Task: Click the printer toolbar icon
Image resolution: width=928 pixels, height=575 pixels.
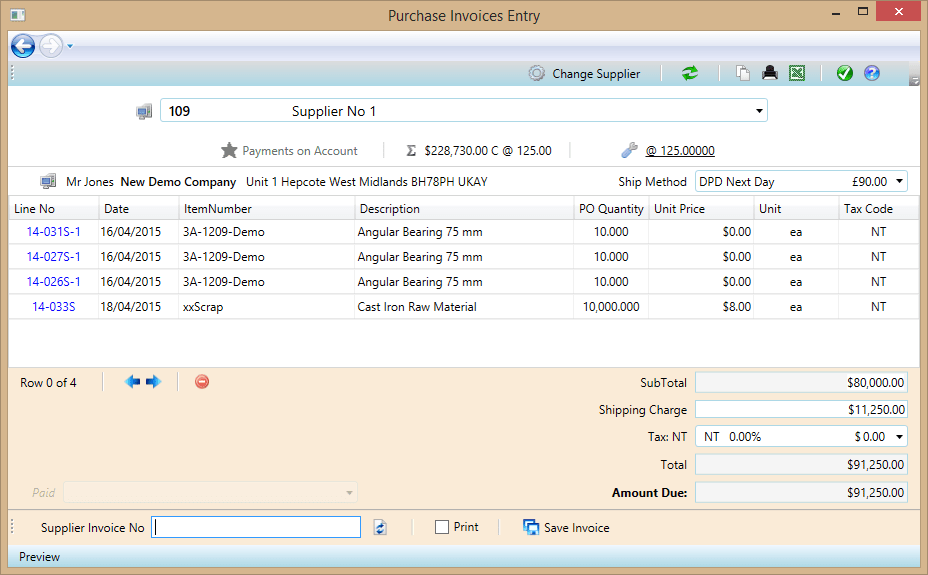Action: pos(769,73)
